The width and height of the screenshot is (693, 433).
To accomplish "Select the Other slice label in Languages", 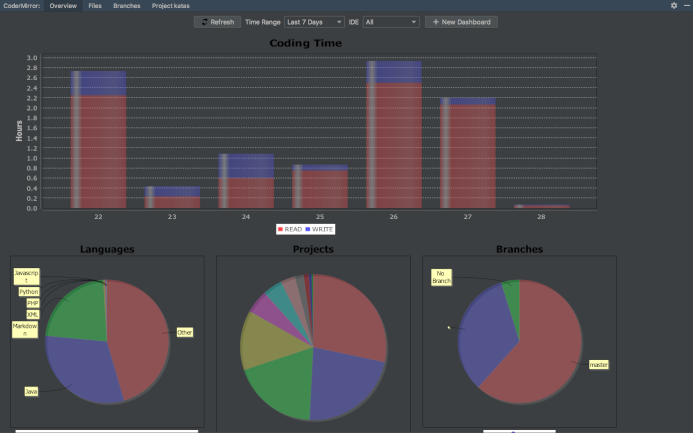I will click(185, 332).
